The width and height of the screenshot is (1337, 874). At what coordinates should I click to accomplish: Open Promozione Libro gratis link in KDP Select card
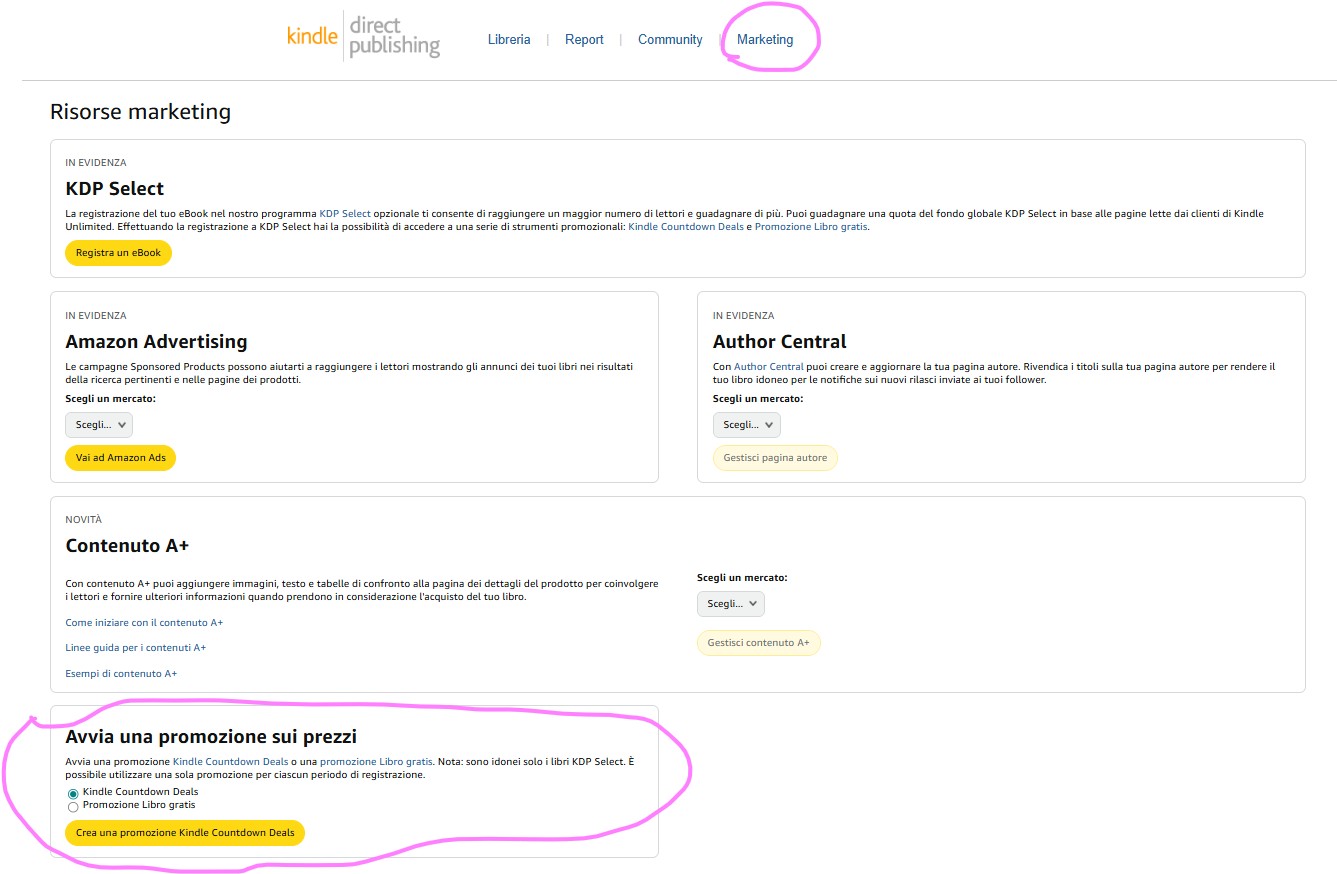(811, 227)
